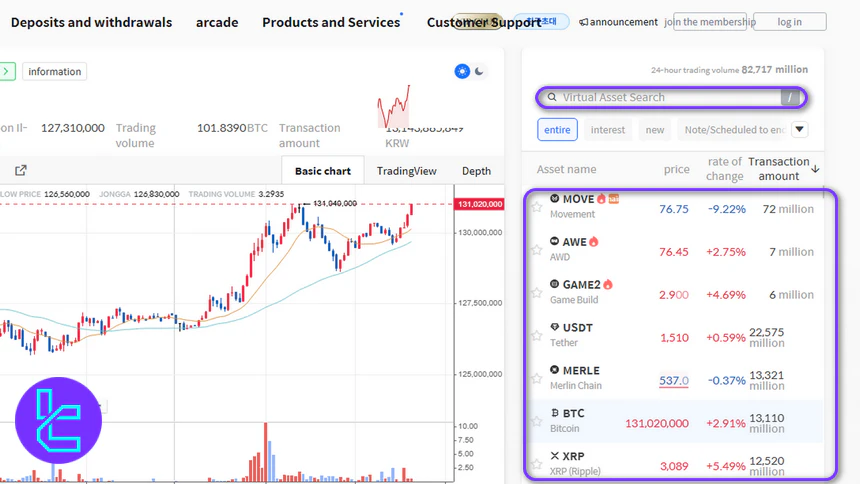The height and width of the screenshot is (484, 860).
Task: Select the entire filter tab
Action: [x=557, y=130]
